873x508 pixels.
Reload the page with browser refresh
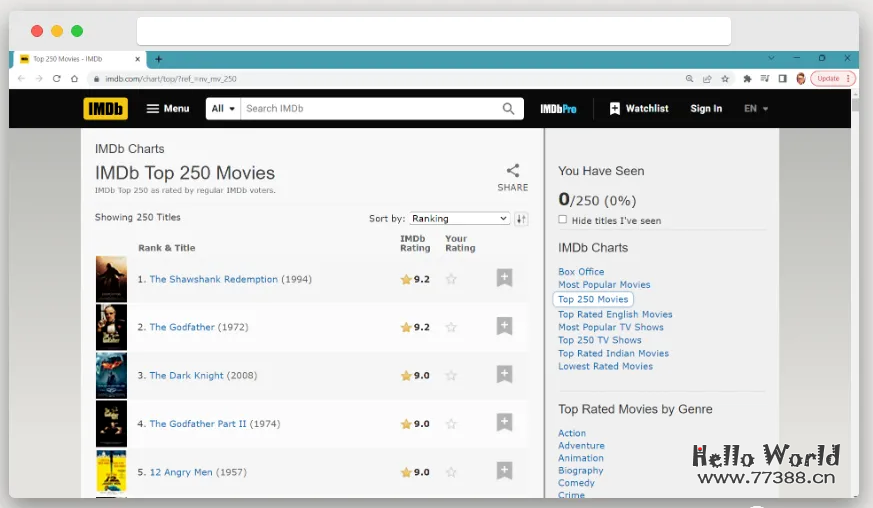(55, 79)
